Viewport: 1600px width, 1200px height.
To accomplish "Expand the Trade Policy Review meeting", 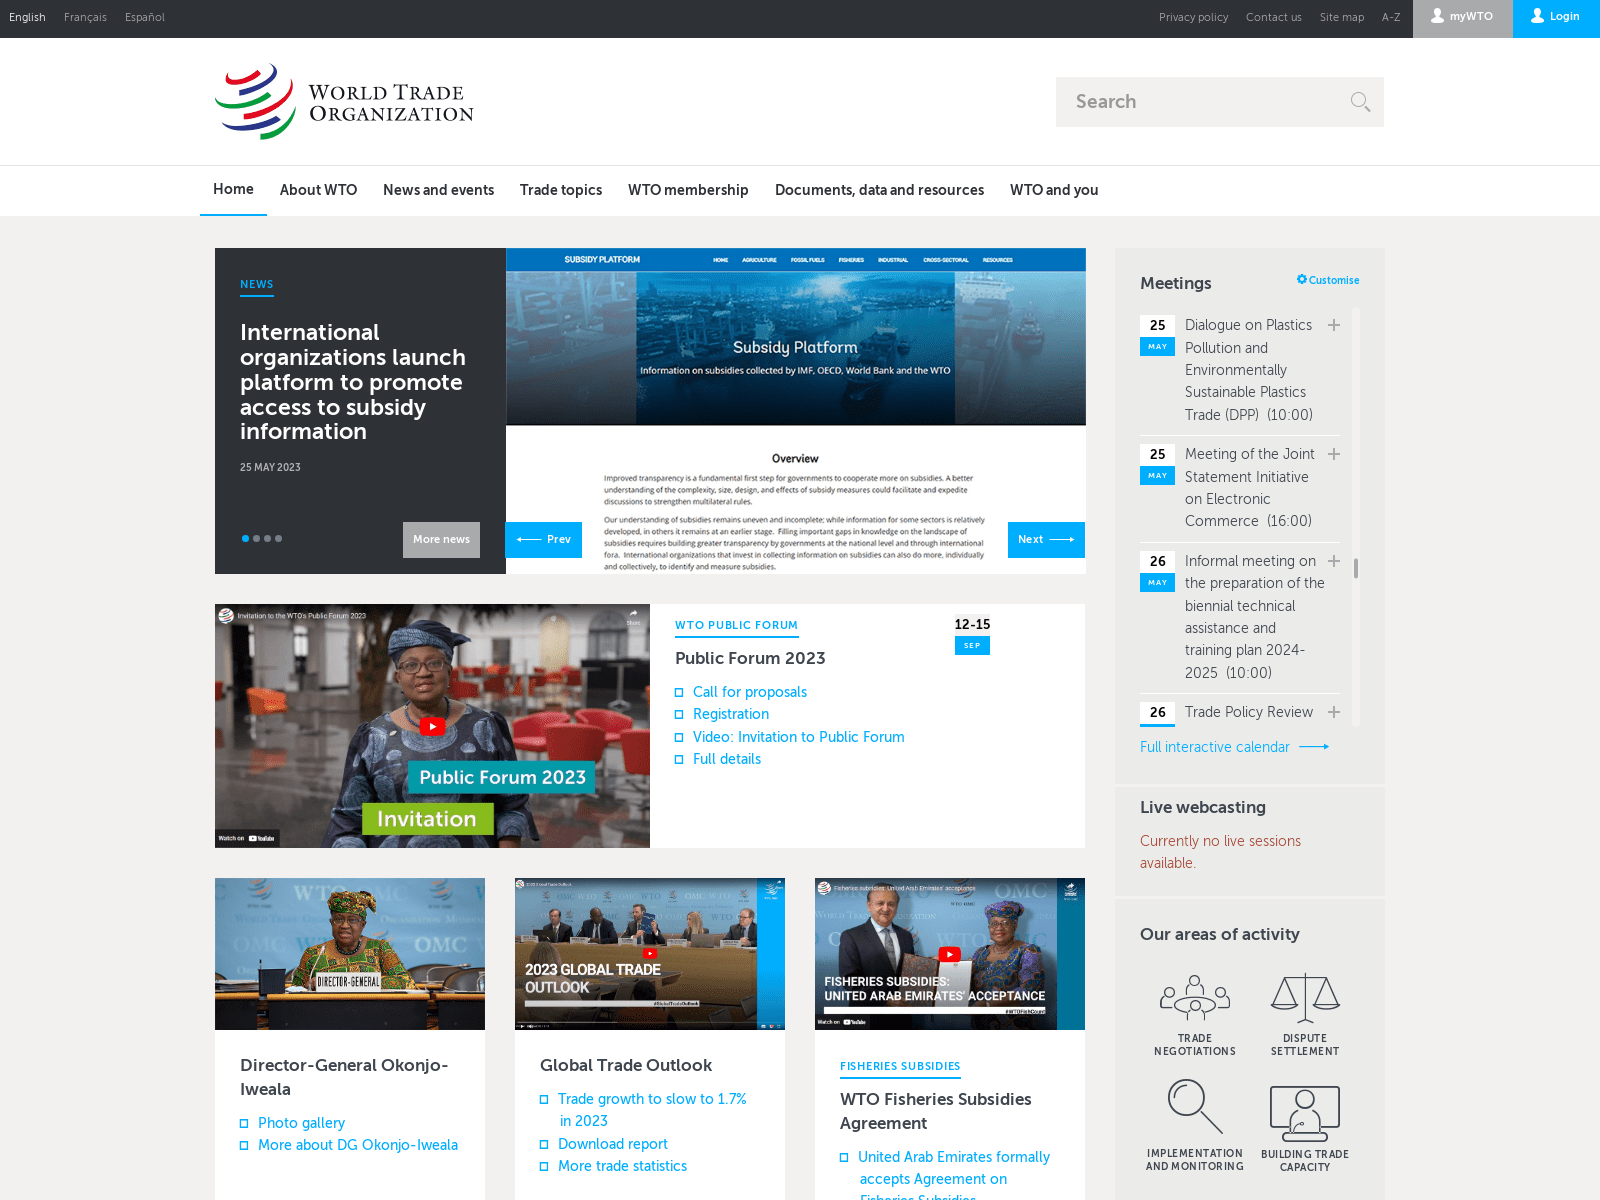I will click(1334, 712).
